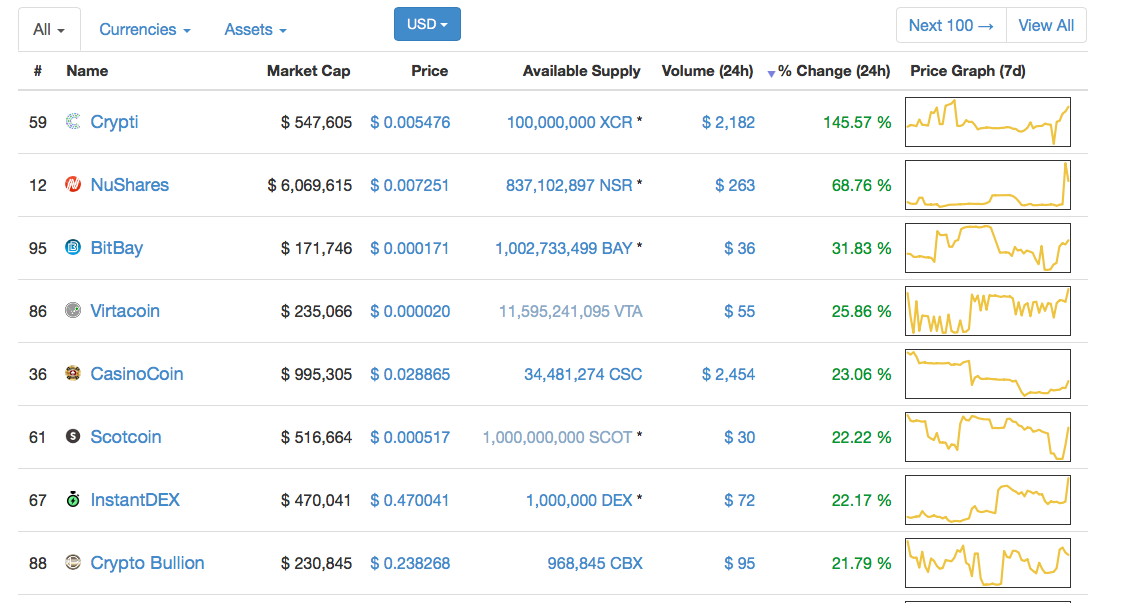Click the BitBay blue logo icon

[73, 248]
